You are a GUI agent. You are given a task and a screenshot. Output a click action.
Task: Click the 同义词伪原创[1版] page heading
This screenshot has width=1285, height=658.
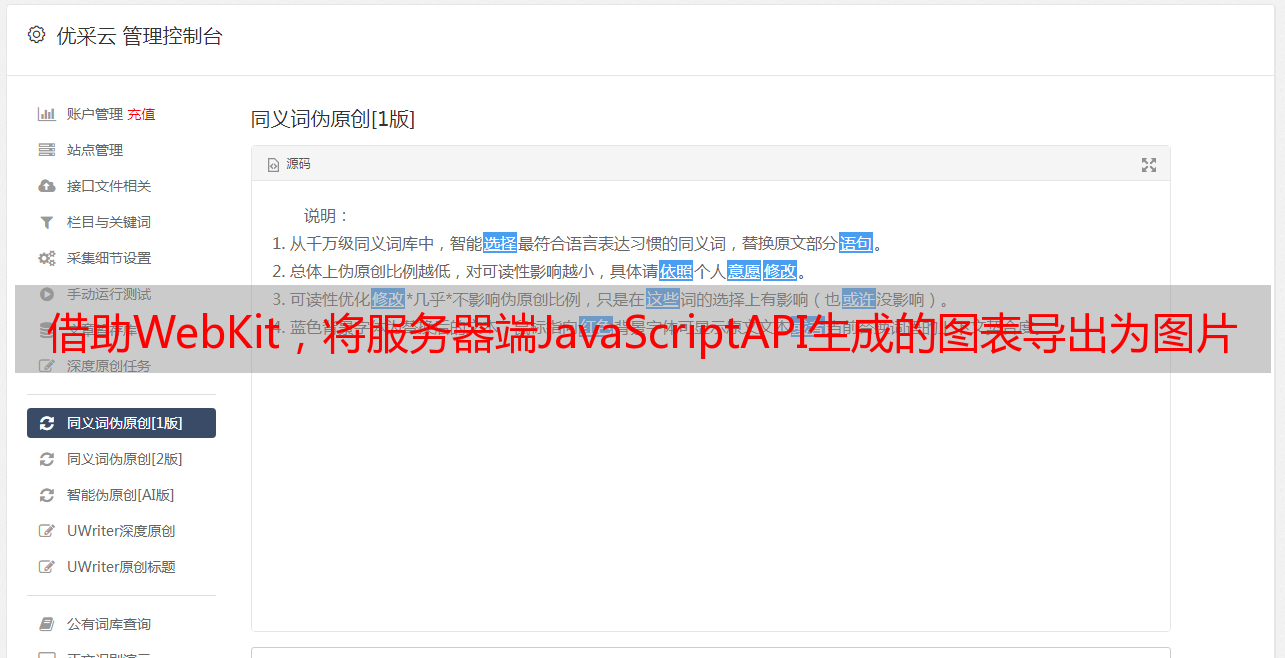click(333, 119)
